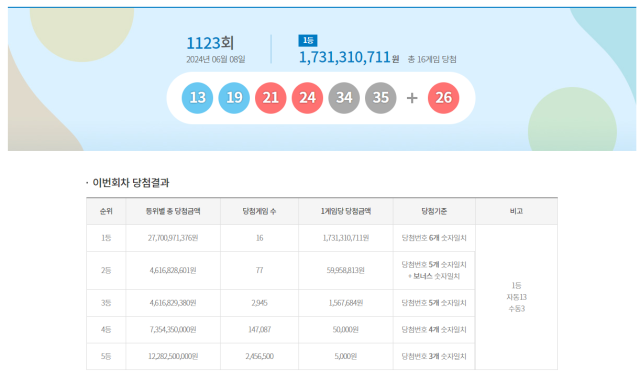Click the bonus number 26 ball

[444, 98]
